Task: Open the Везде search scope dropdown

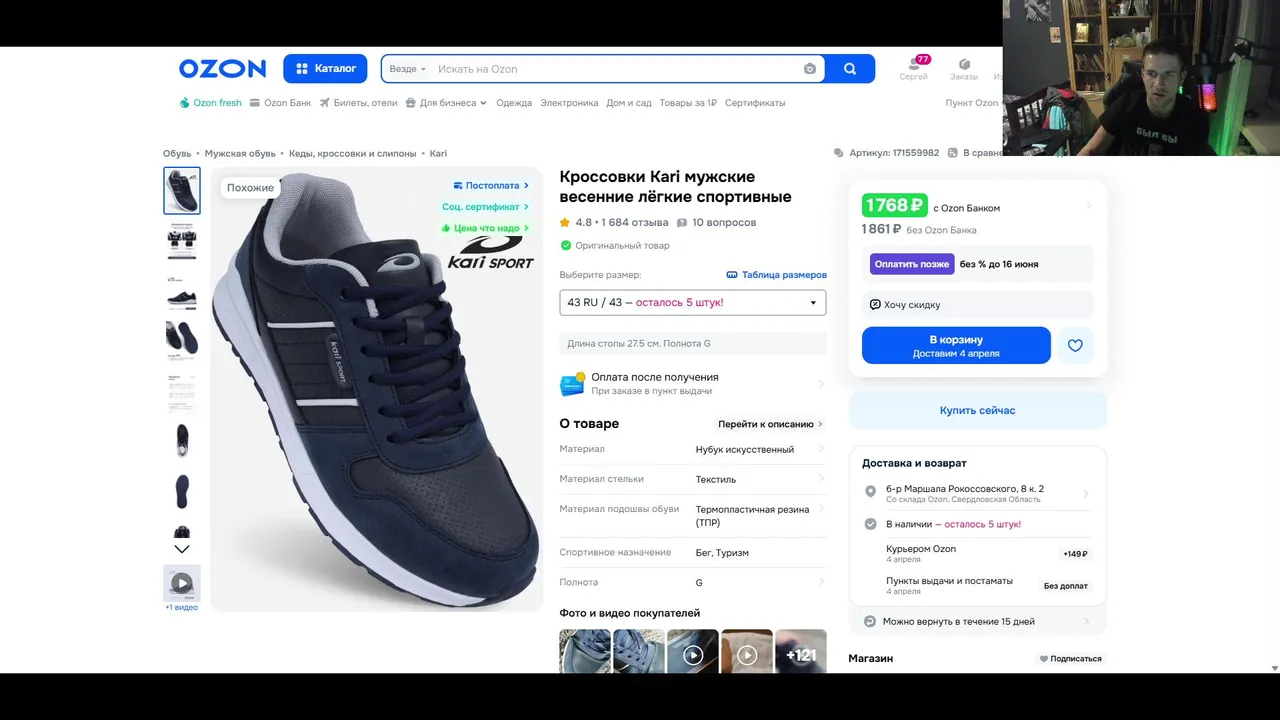Action: [407, 69]
